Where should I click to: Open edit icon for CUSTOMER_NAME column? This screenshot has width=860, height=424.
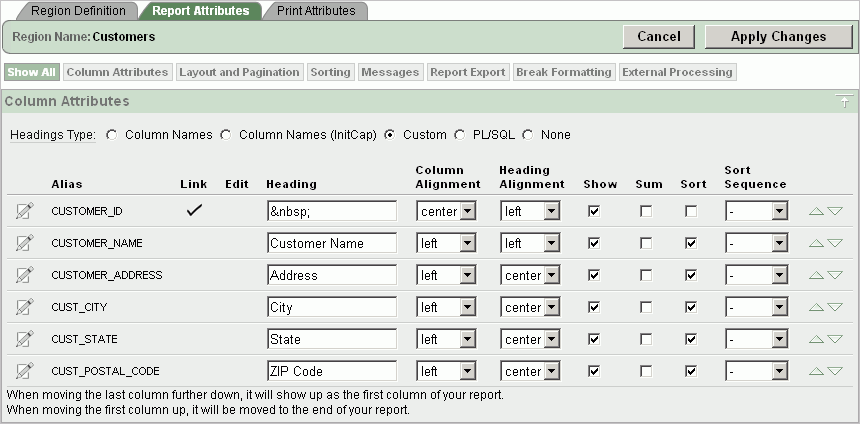[25, 243]
